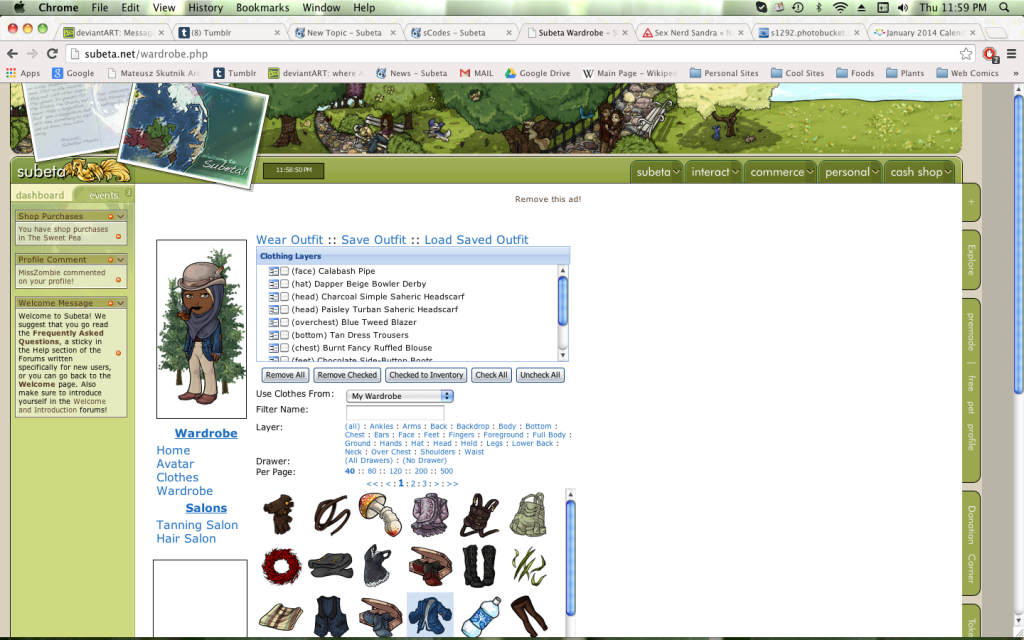Viewport: 1024px width, 640px height.
Task: Collapse the Welcome Message panel arrow
Action: 121,302
